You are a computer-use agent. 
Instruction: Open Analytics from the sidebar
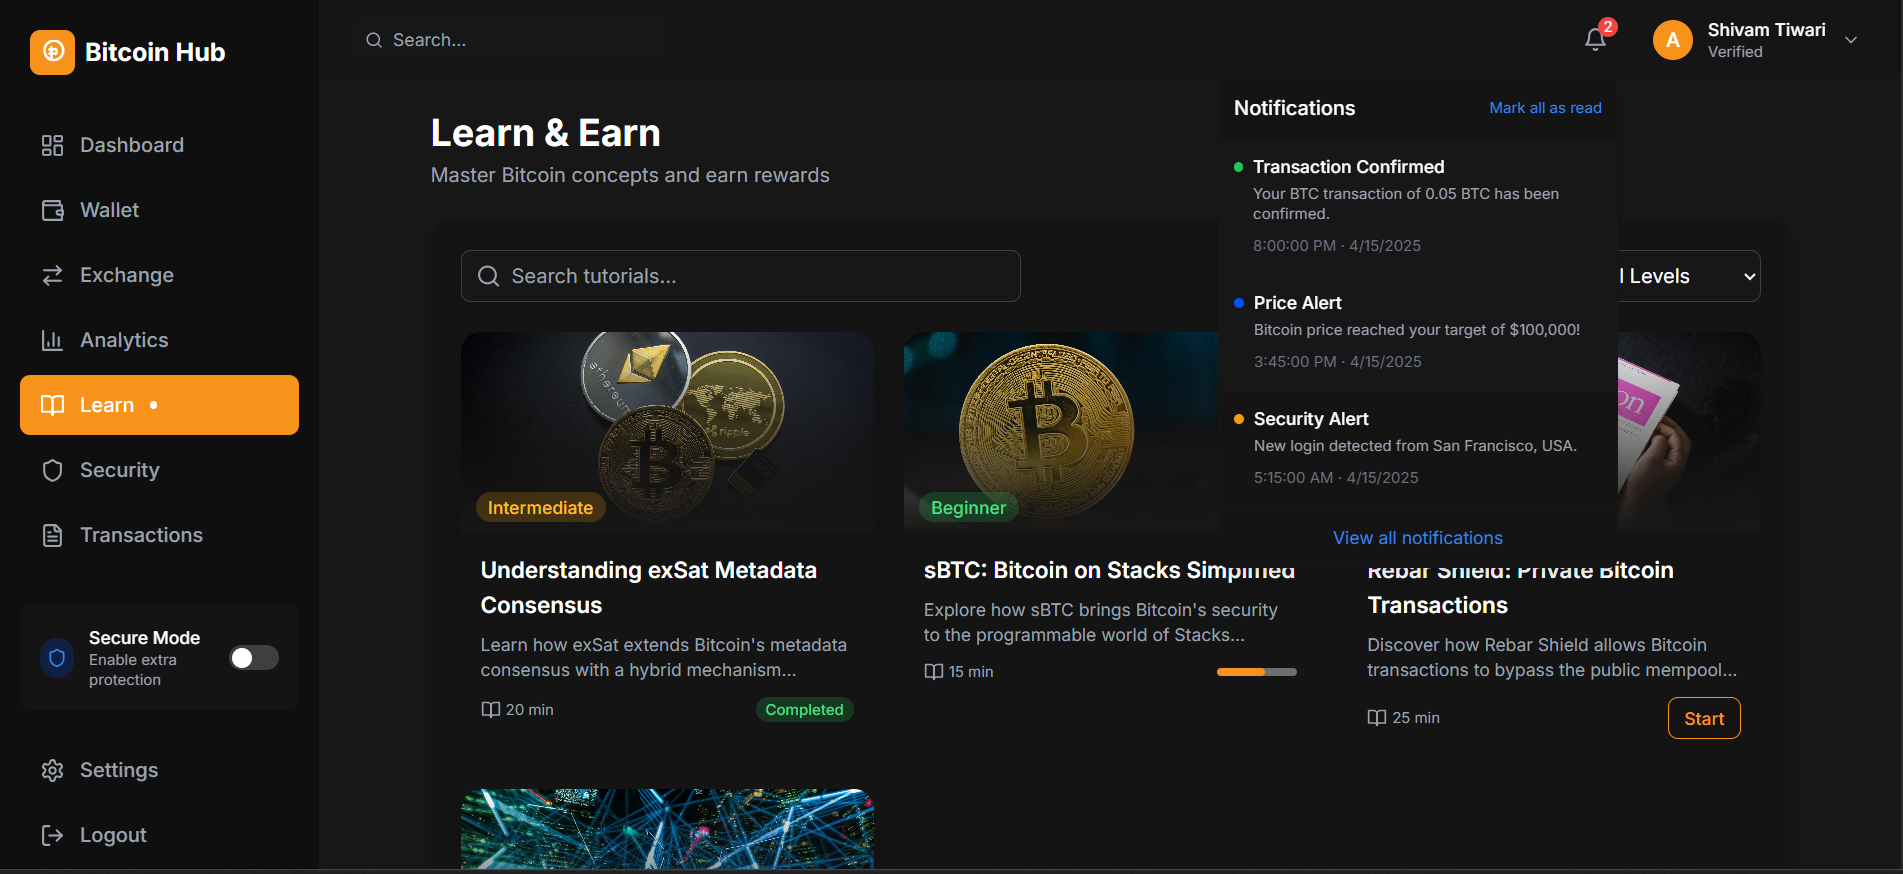[160, 340]
